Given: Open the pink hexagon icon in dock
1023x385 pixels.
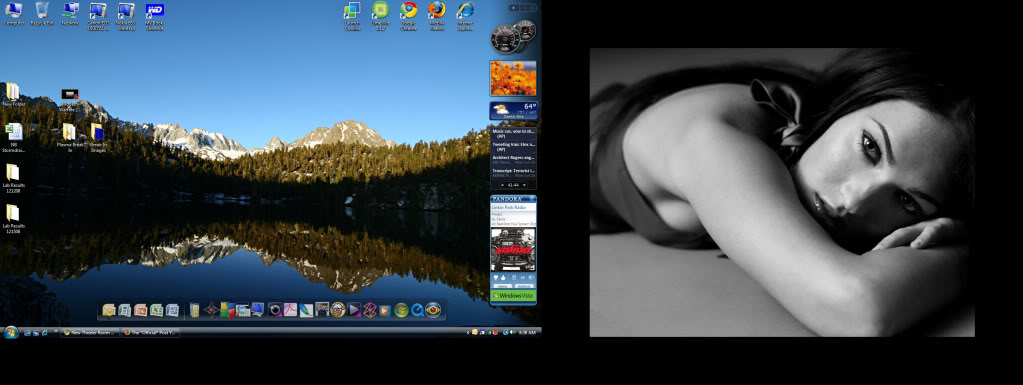Looking at the screenshot, I should 370,310.
